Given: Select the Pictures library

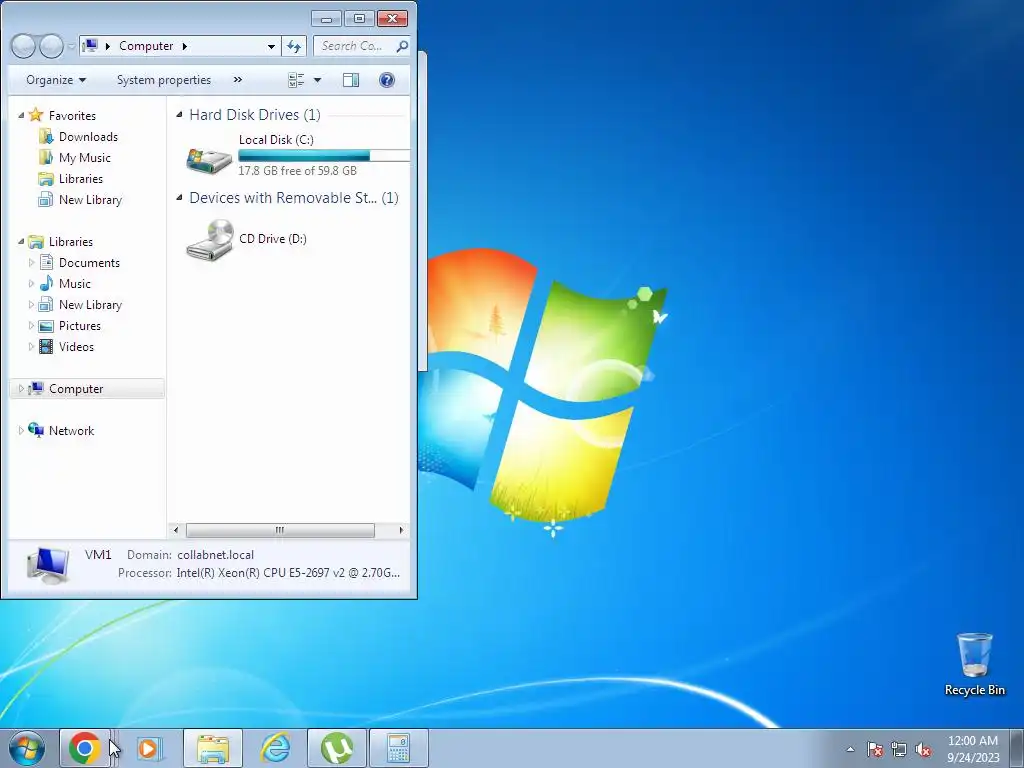Looking at the screenshot, I should 80,325.
